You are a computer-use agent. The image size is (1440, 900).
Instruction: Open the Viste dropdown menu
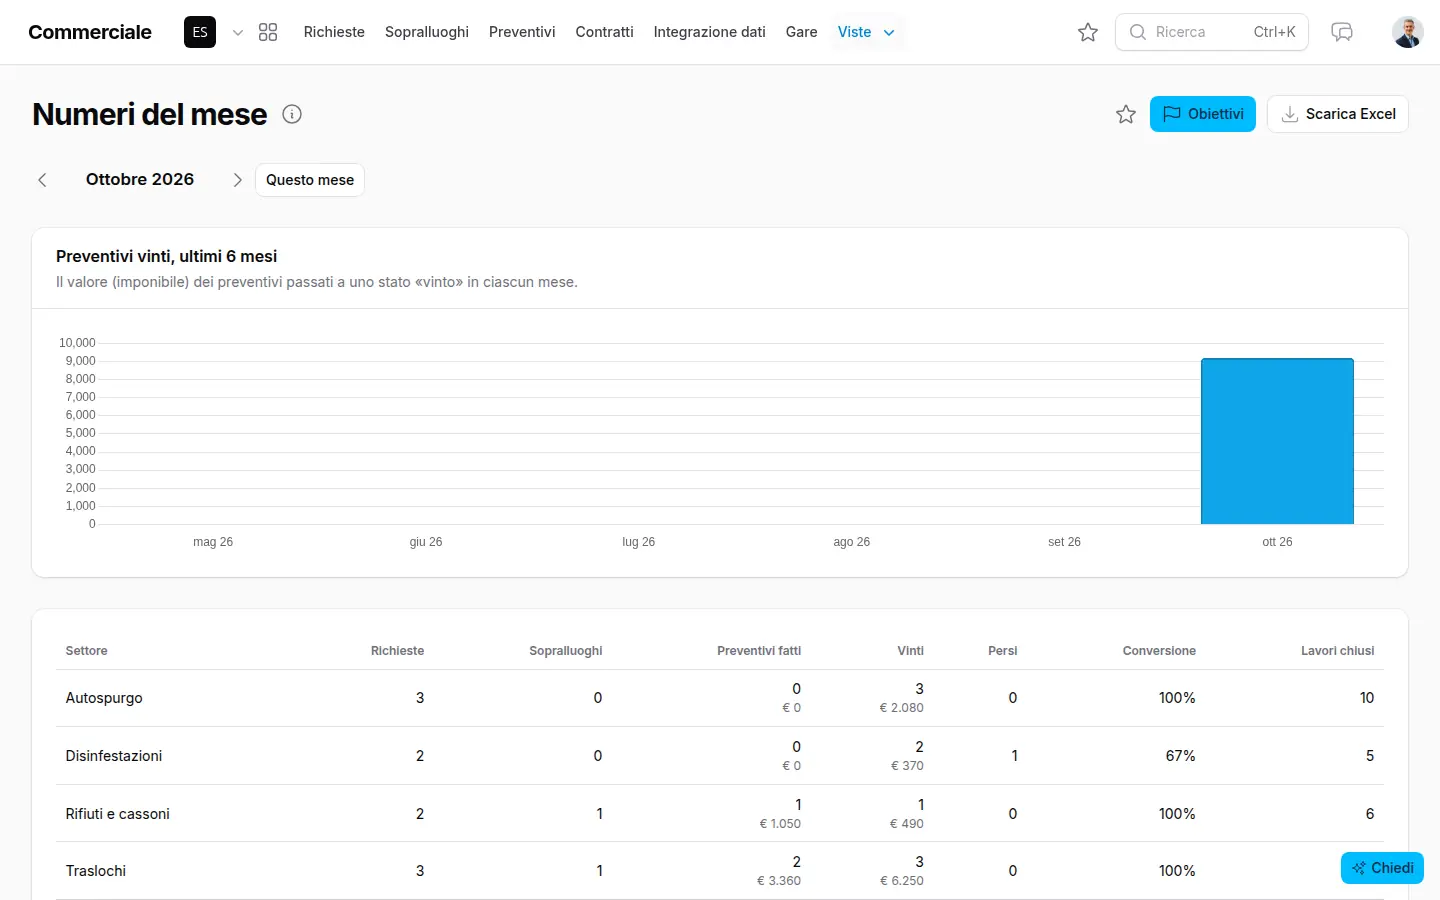pyautogui.click(x=866, y=32)
